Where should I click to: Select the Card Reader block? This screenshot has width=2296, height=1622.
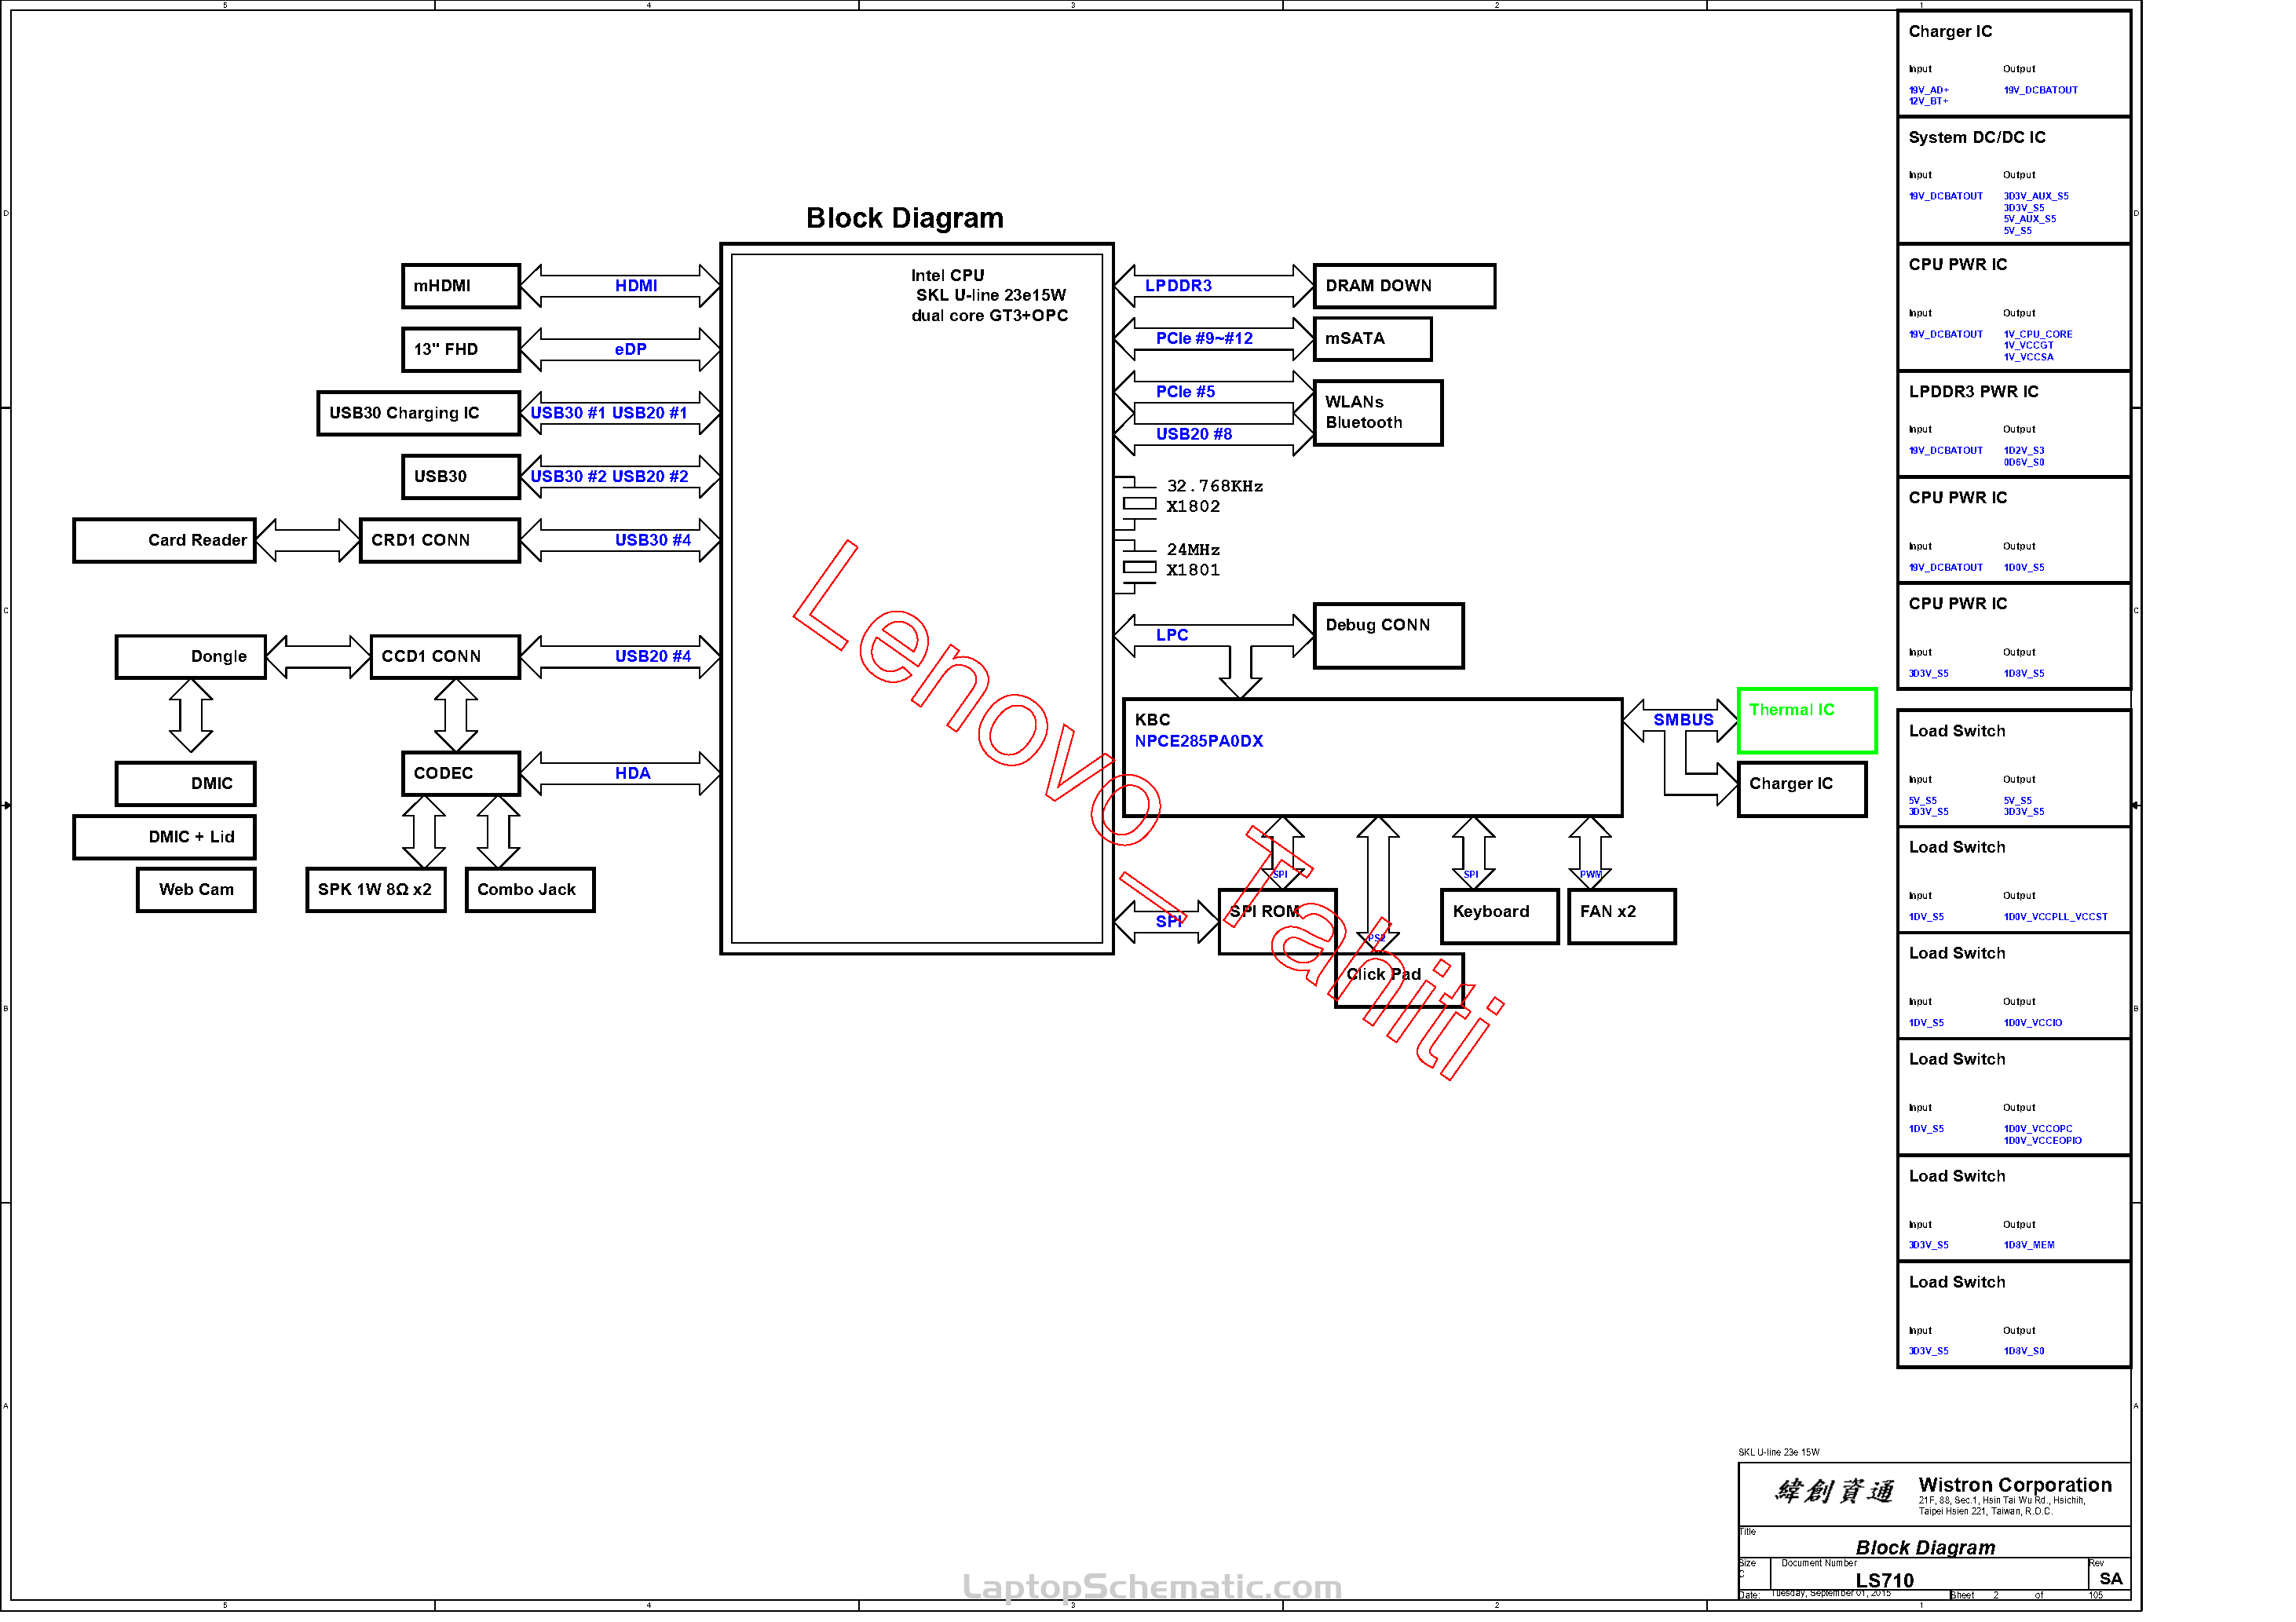(165, 540)
